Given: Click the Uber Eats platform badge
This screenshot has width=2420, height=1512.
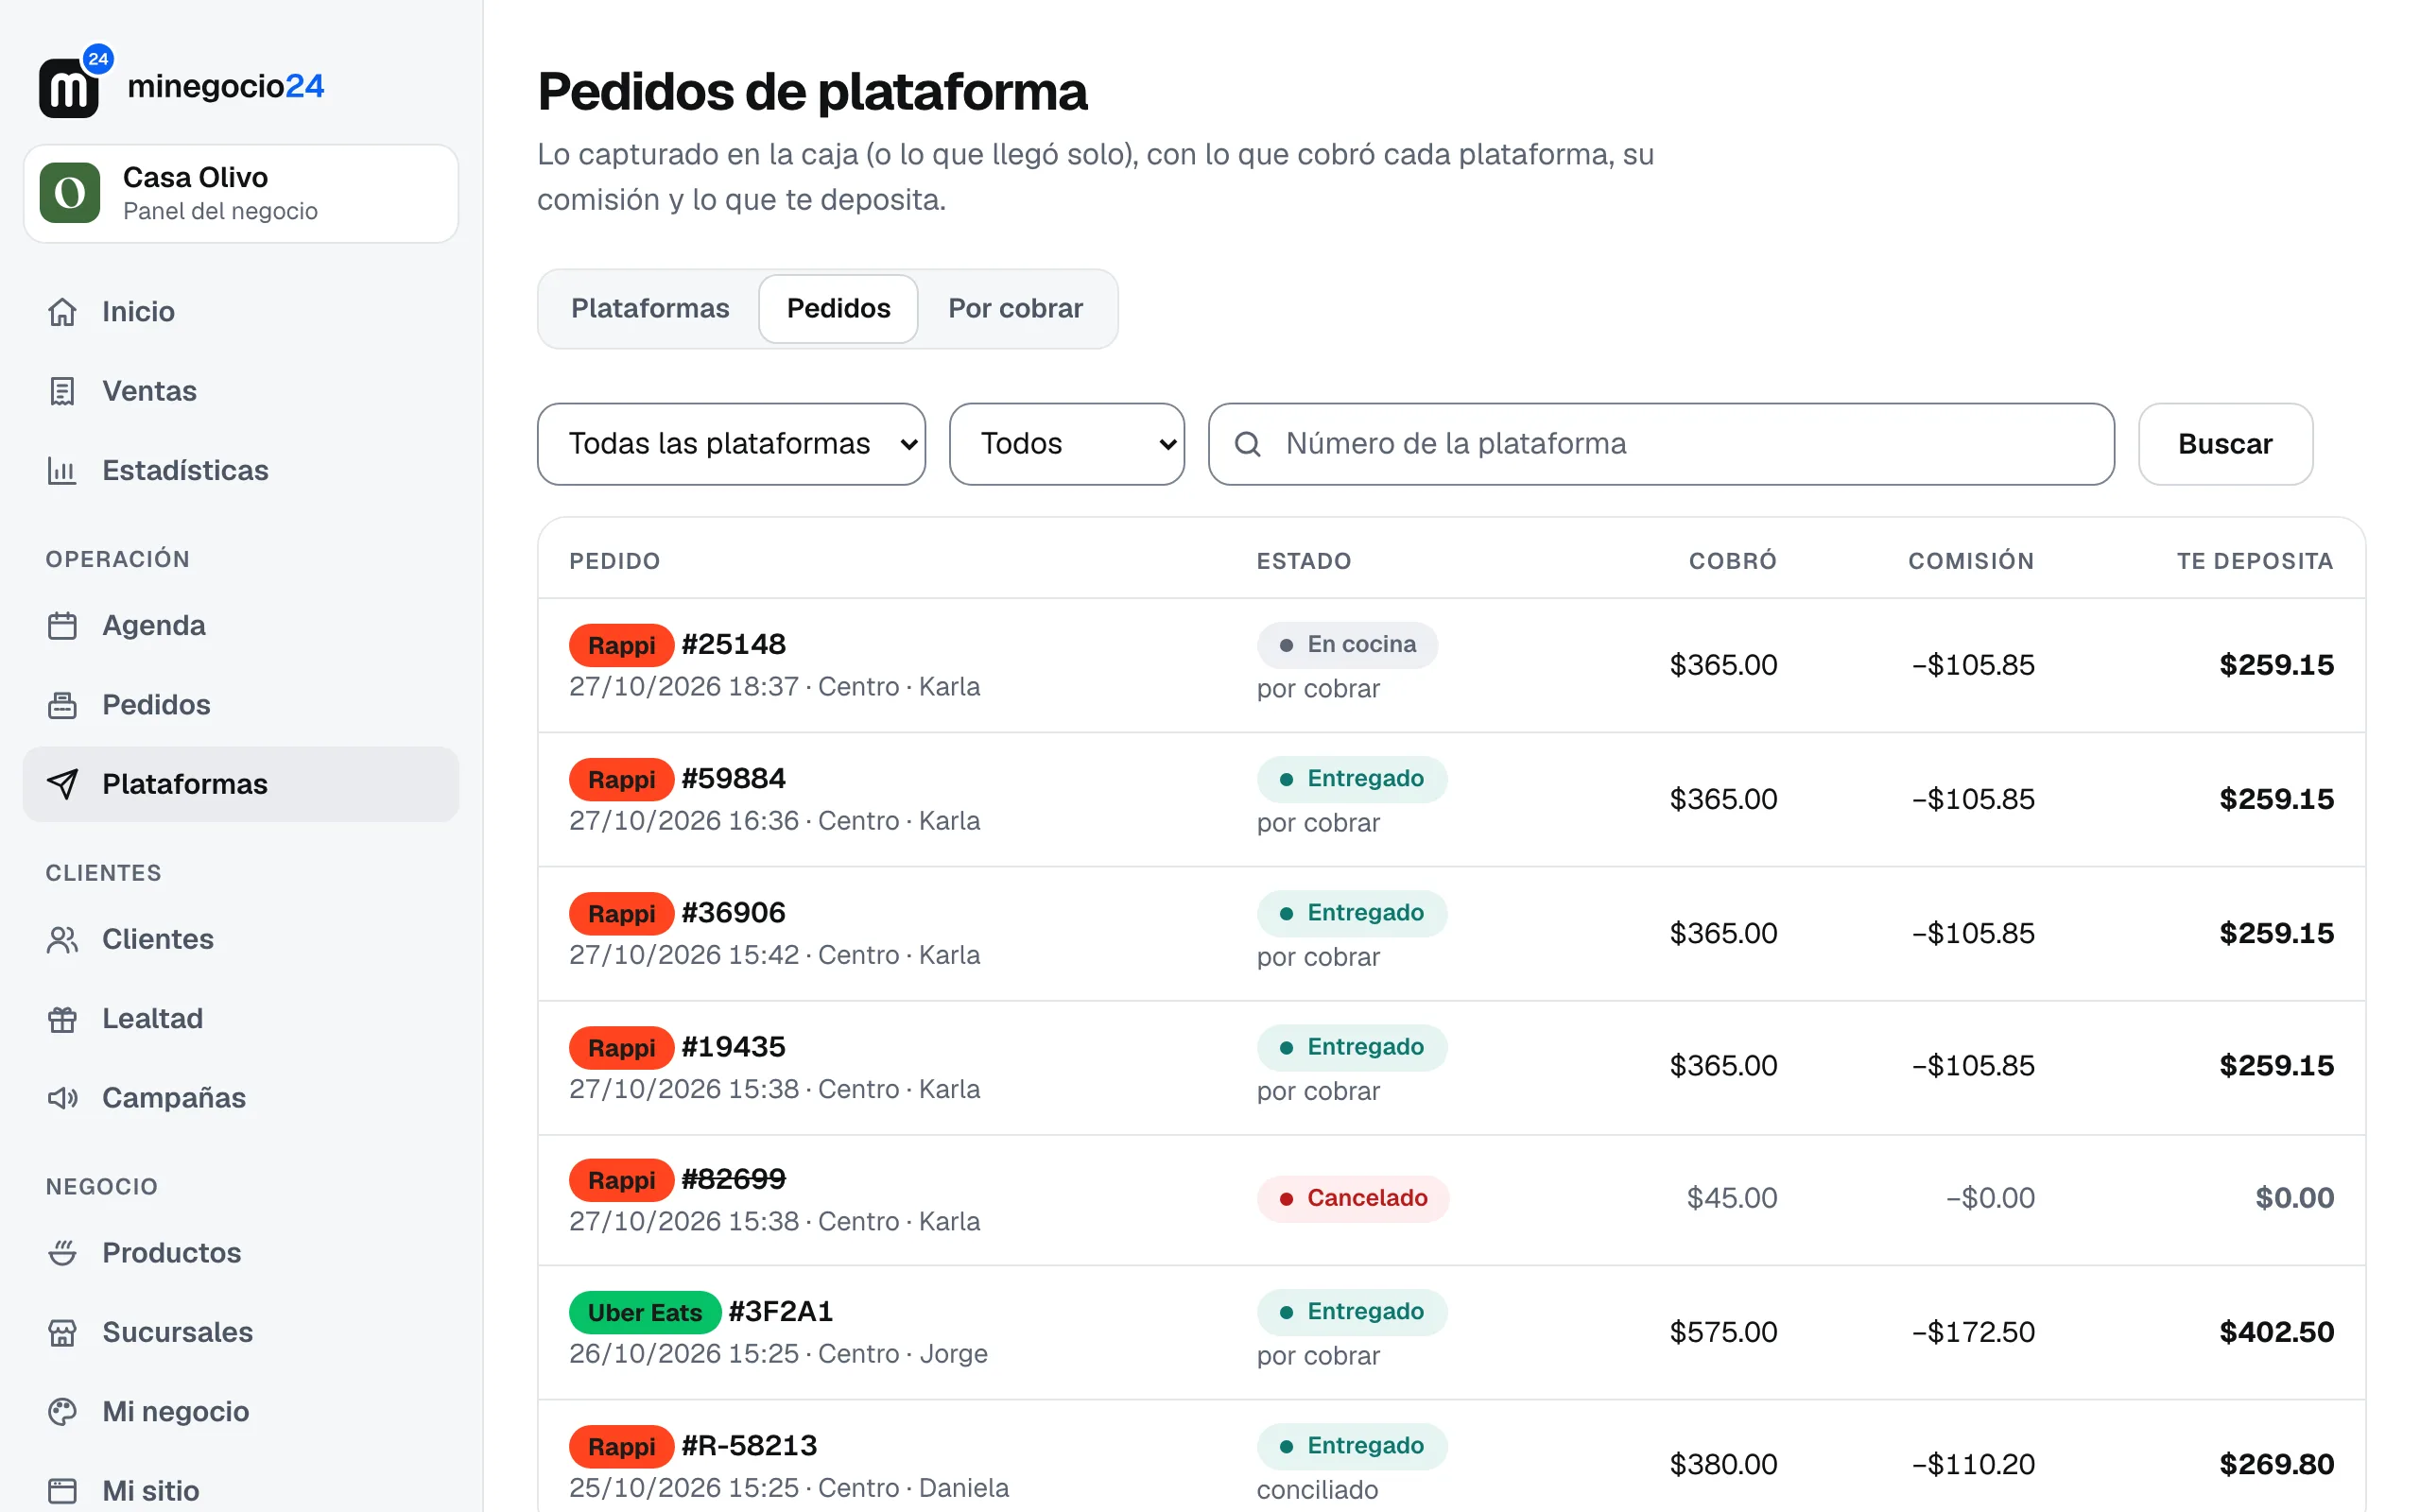Looking at the screenshot, I should coord(645,1312).
